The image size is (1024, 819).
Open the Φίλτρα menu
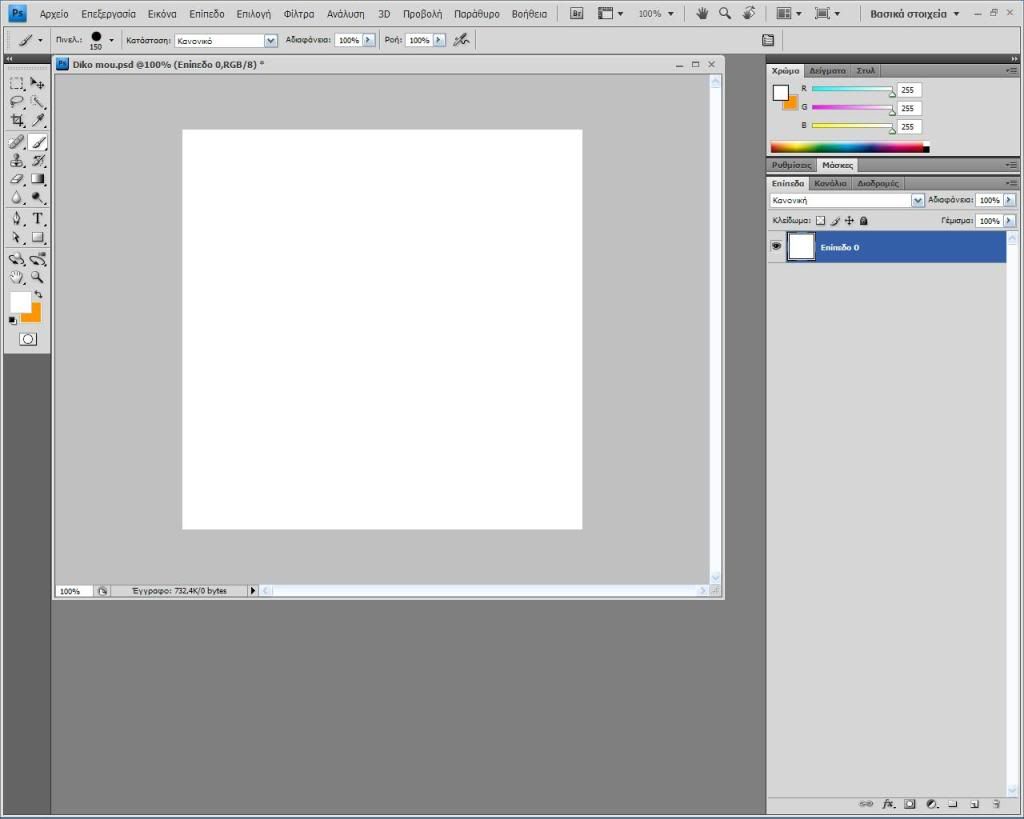click(x=298, y=15)
